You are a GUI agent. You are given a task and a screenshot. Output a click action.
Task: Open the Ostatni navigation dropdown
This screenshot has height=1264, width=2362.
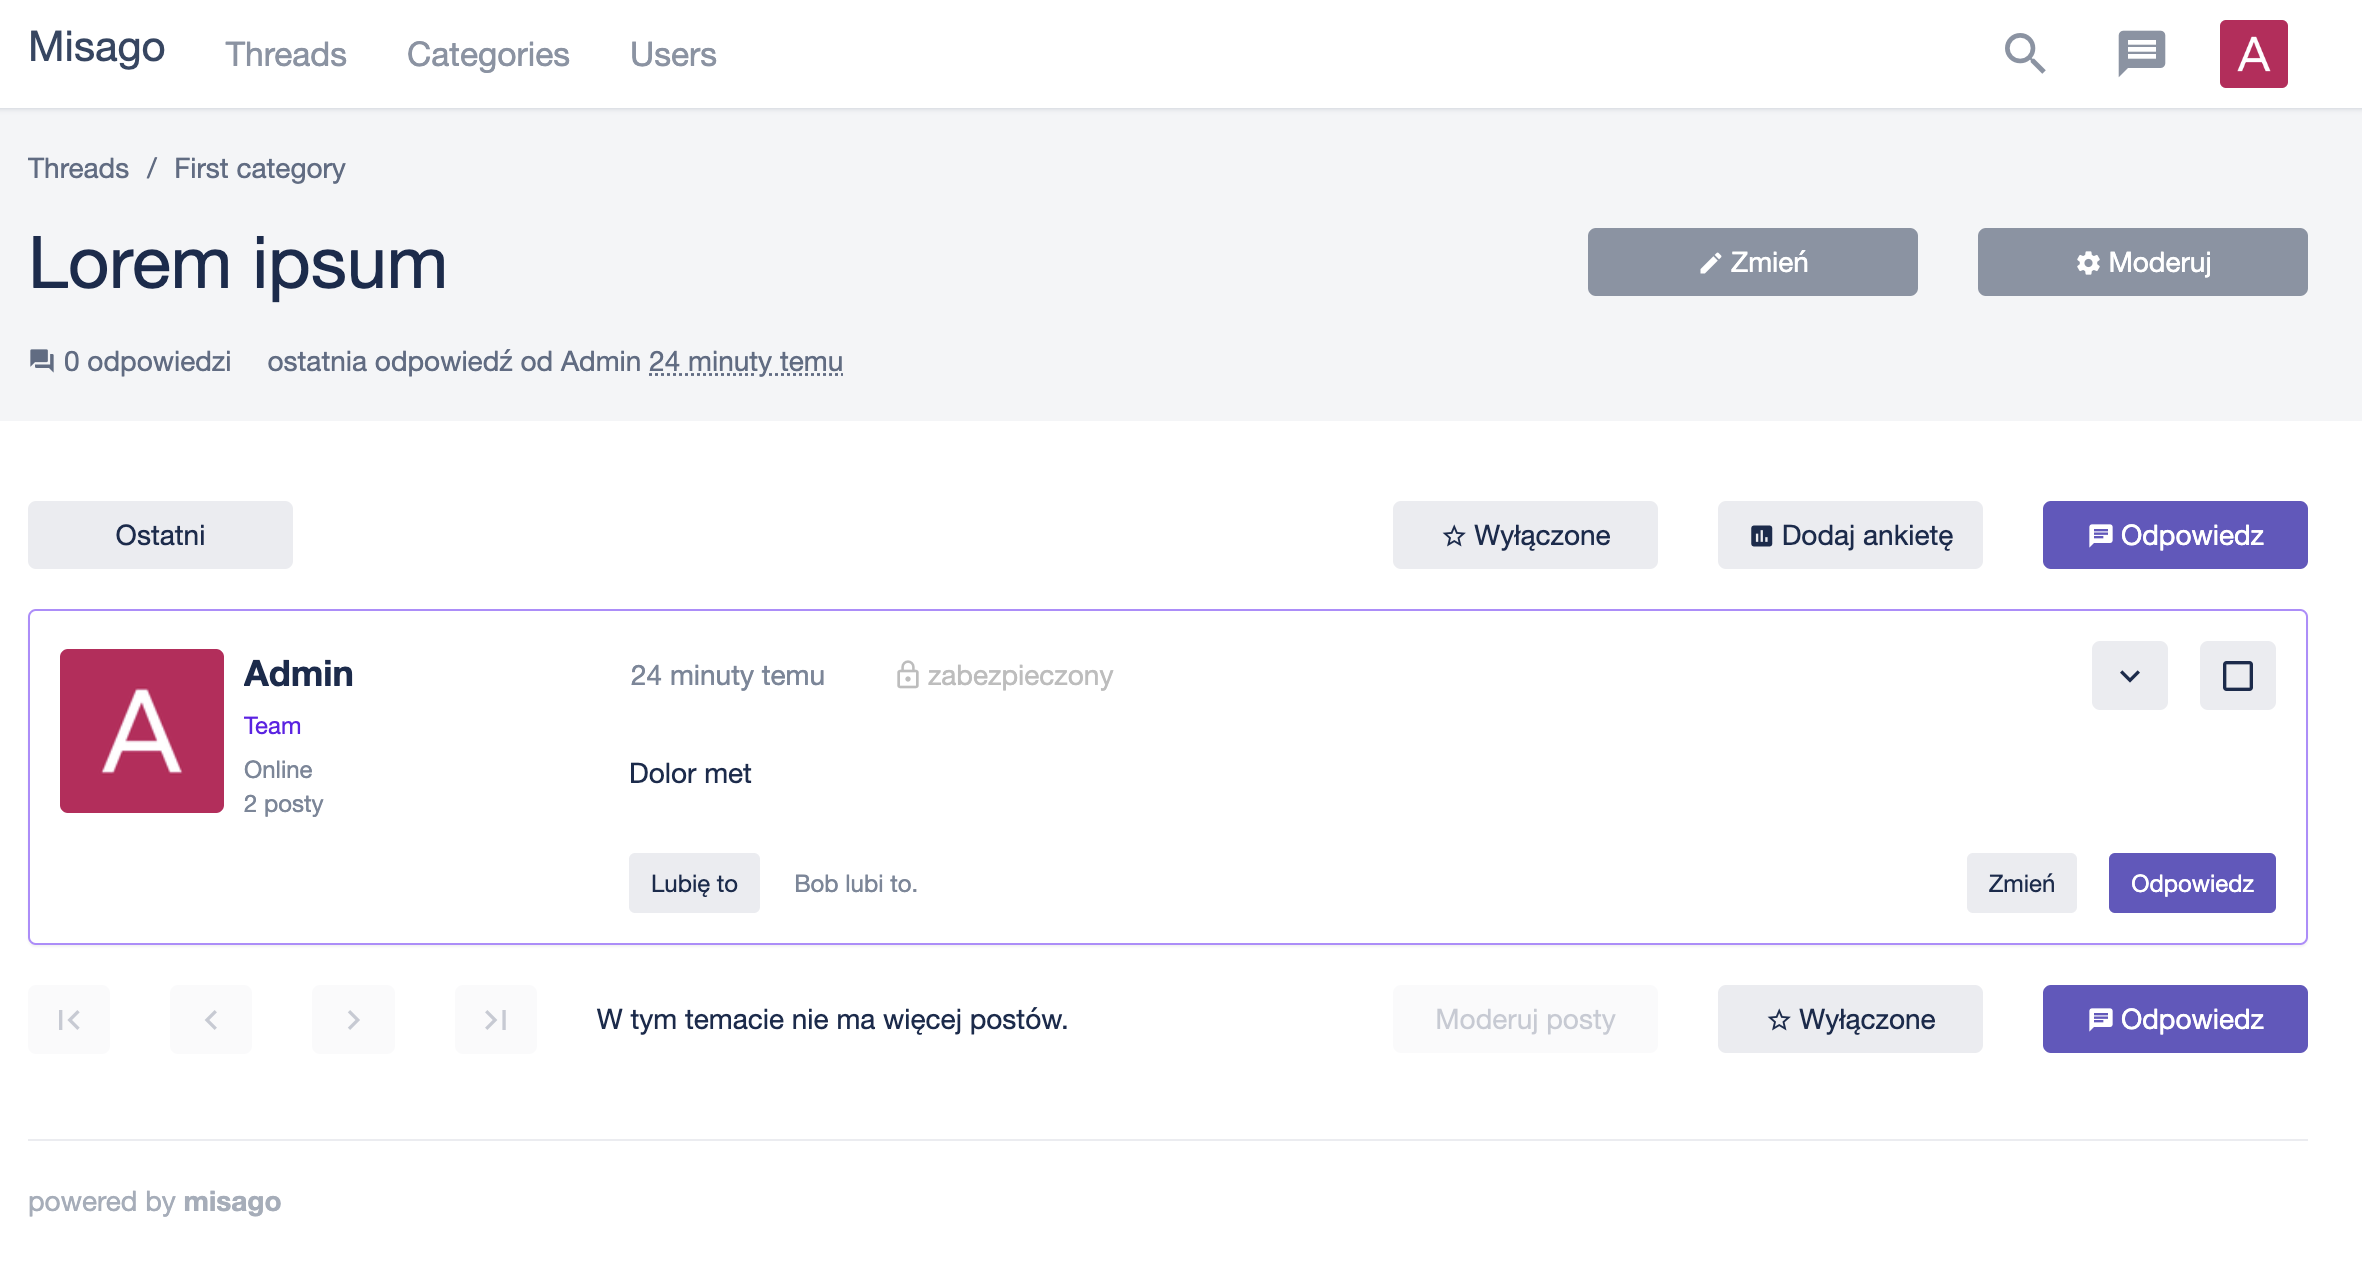tap(160, 535)
